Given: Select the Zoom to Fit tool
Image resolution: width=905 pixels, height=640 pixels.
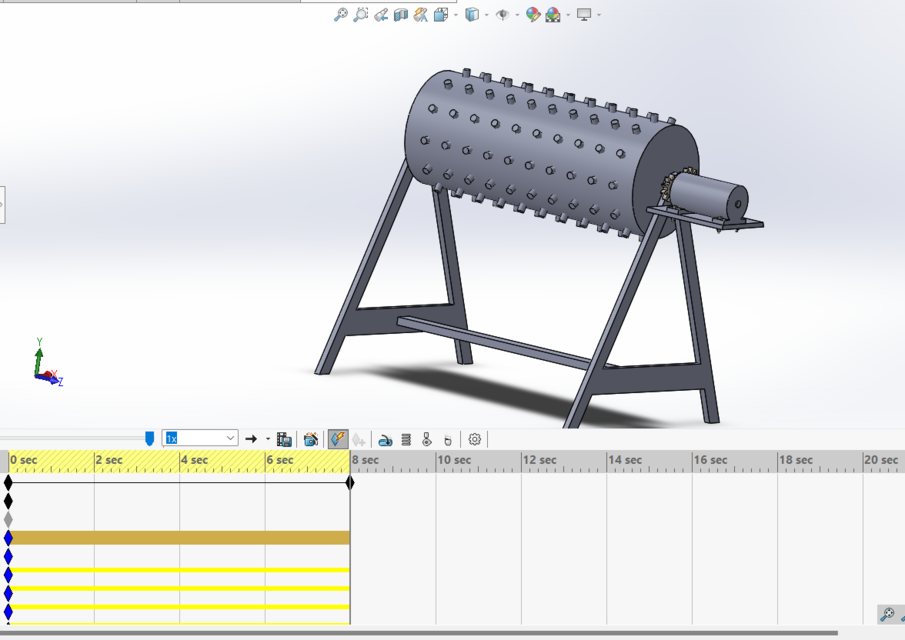Looking at the screenshot, I should tap(339, 16).
